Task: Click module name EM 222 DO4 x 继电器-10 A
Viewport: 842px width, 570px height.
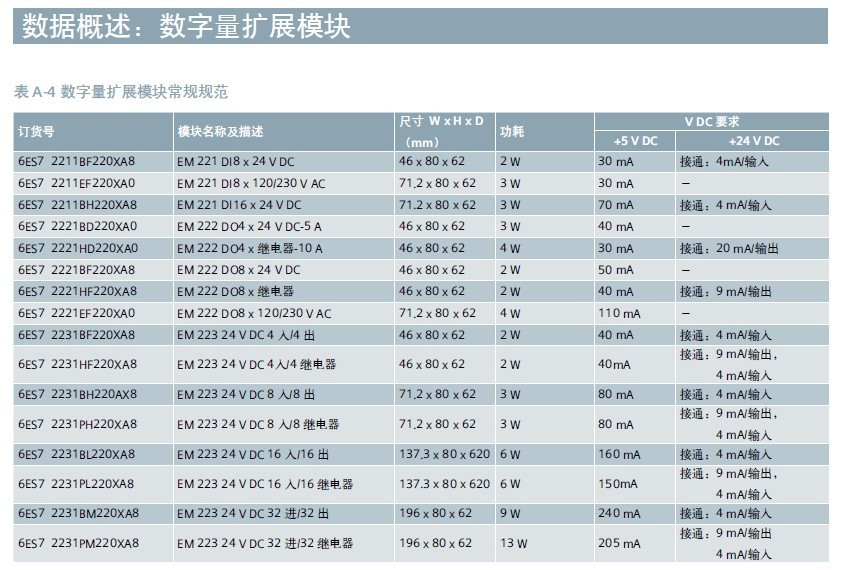Action: tap(250, 249)
